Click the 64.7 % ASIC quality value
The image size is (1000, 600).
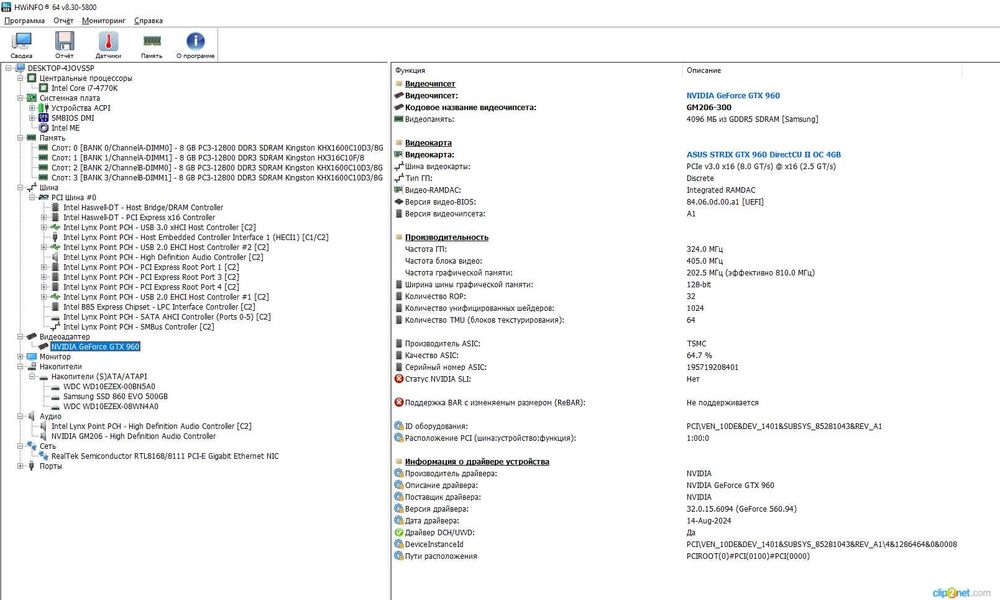699,355
